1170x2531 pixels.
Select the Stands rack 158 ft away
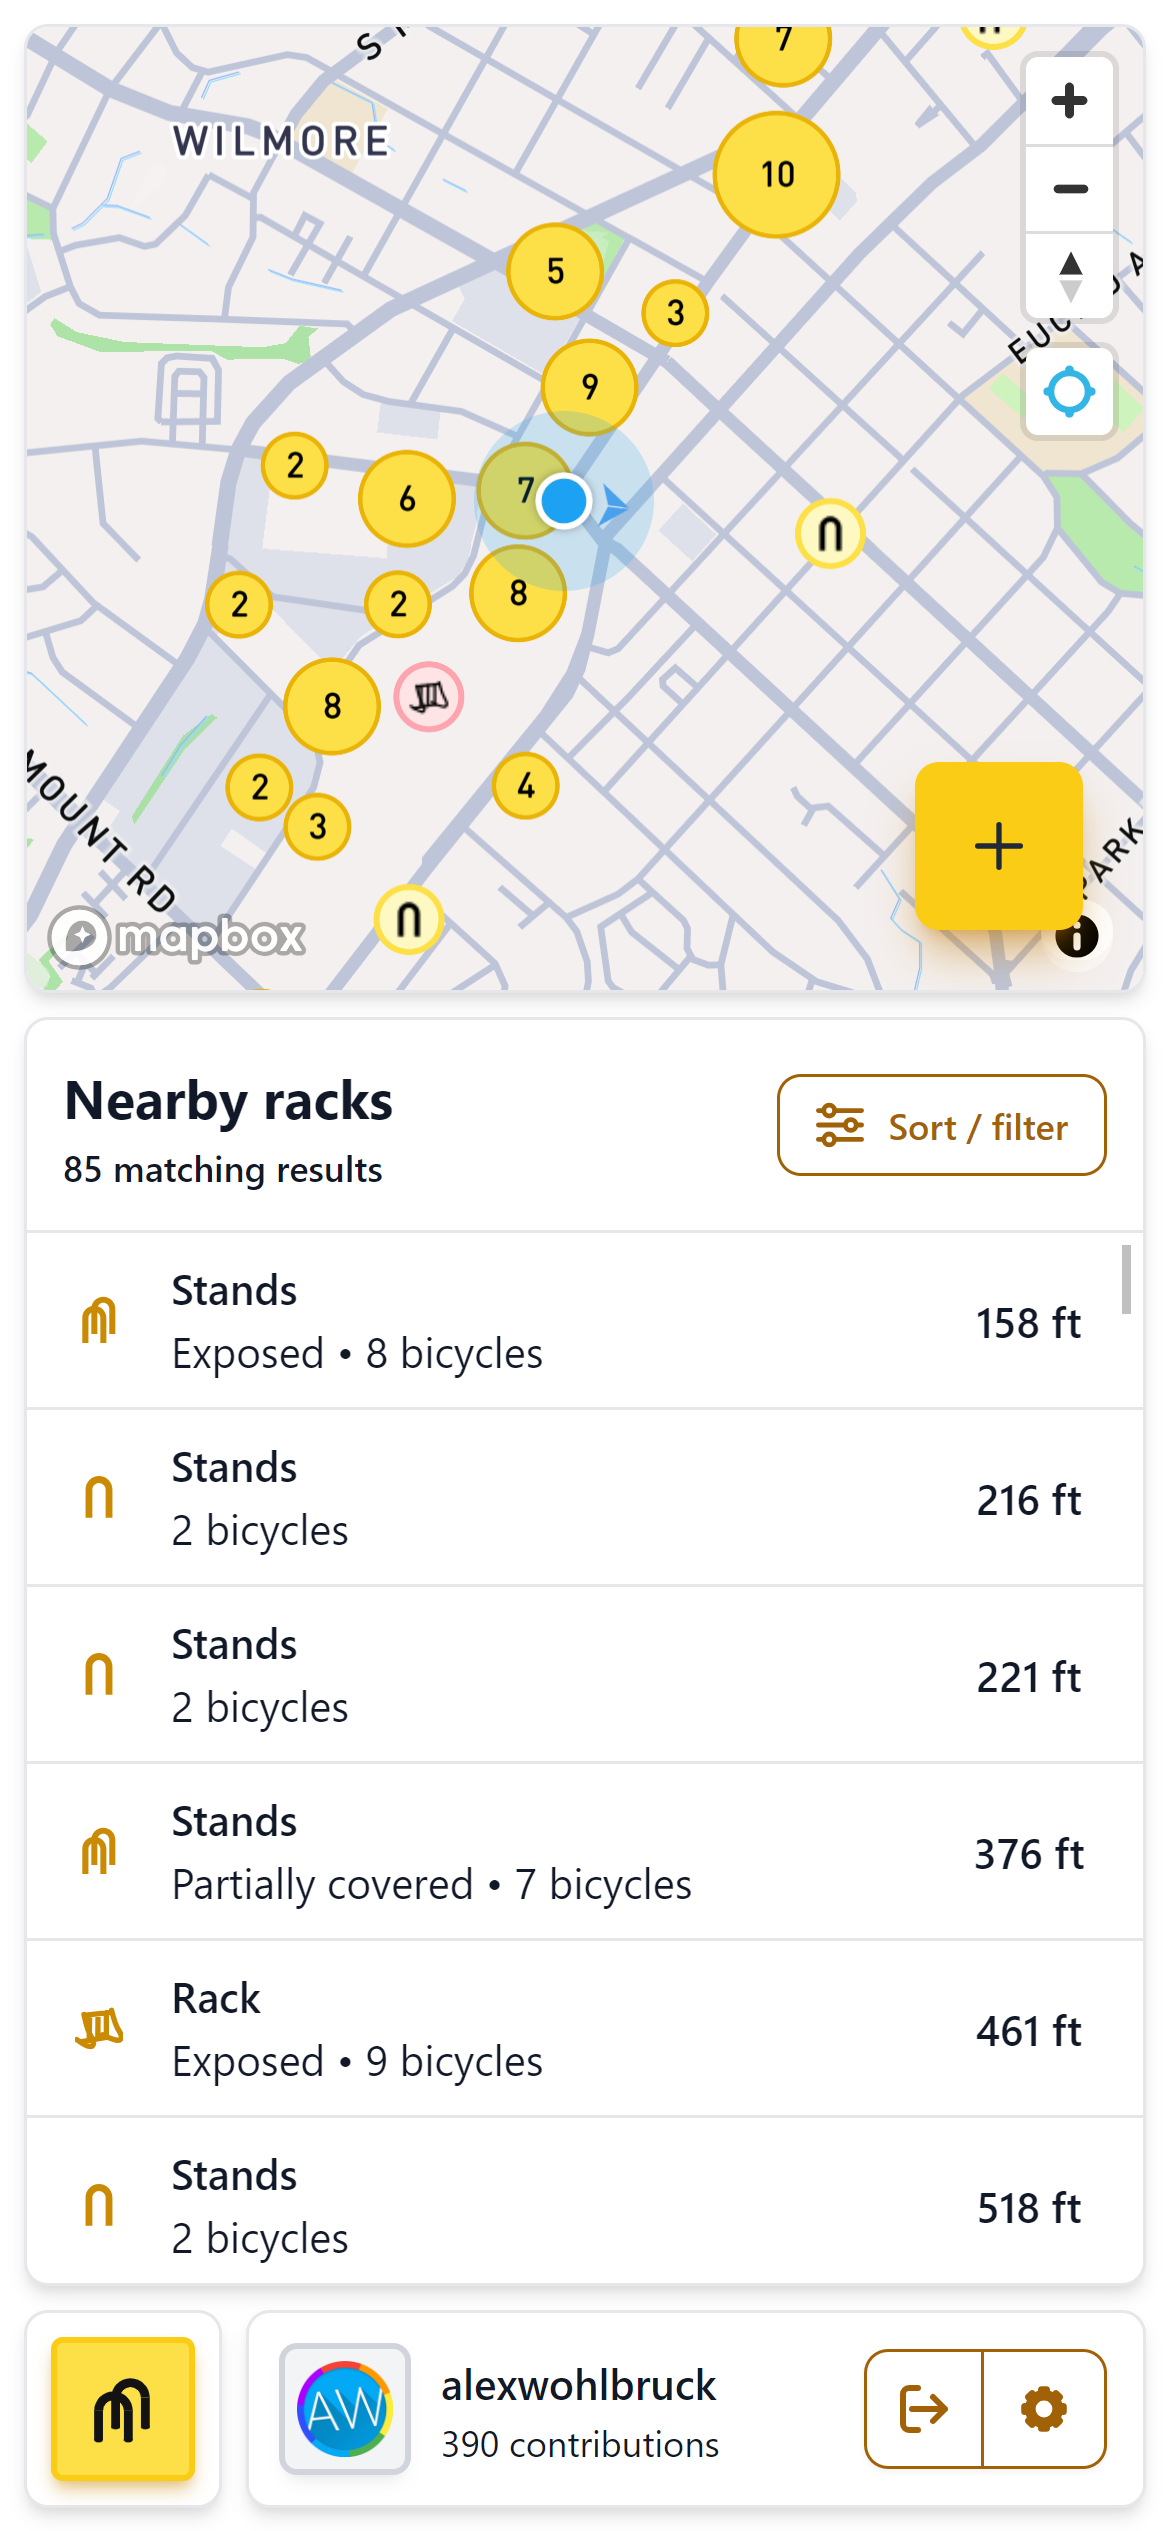[584, 1321]
